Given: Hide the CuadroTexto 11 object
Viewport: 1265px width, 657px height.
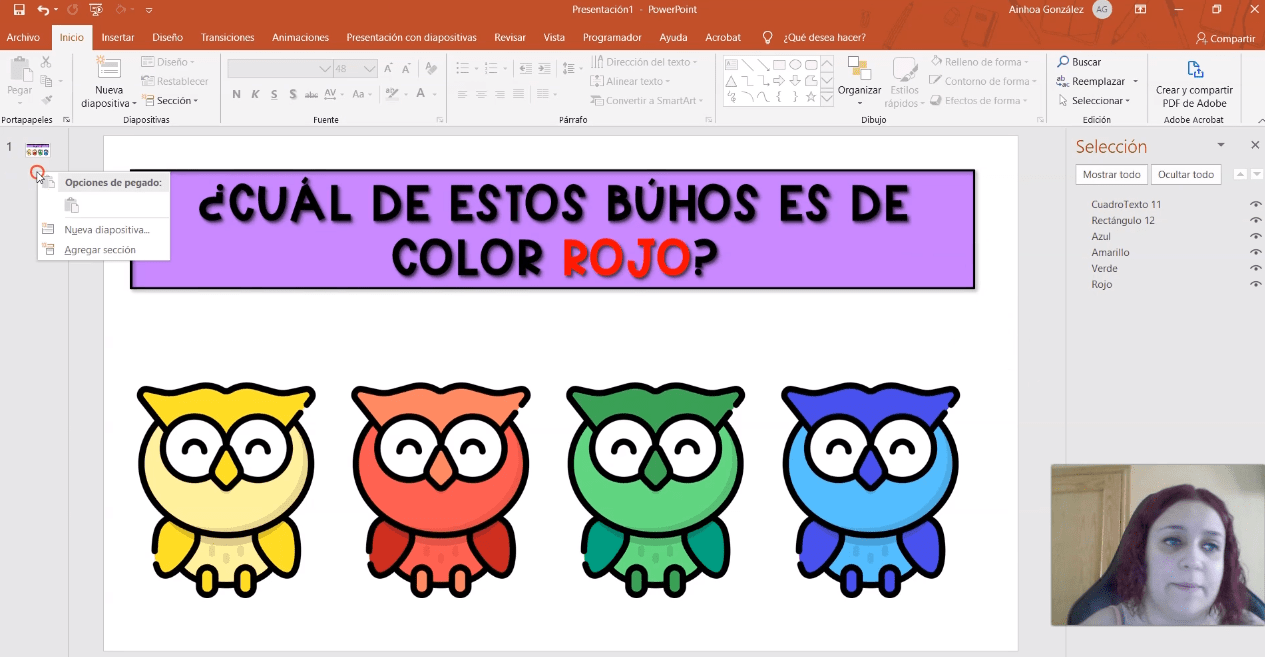Looking at the screenshot, I should pyautogui.click(x=1255, y=205).
